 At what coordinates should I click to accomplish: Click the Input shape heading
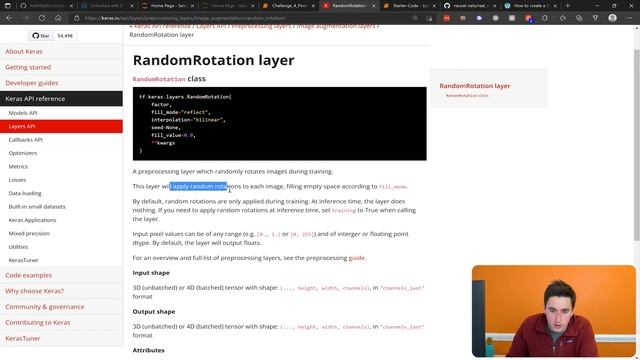(151, 273)
